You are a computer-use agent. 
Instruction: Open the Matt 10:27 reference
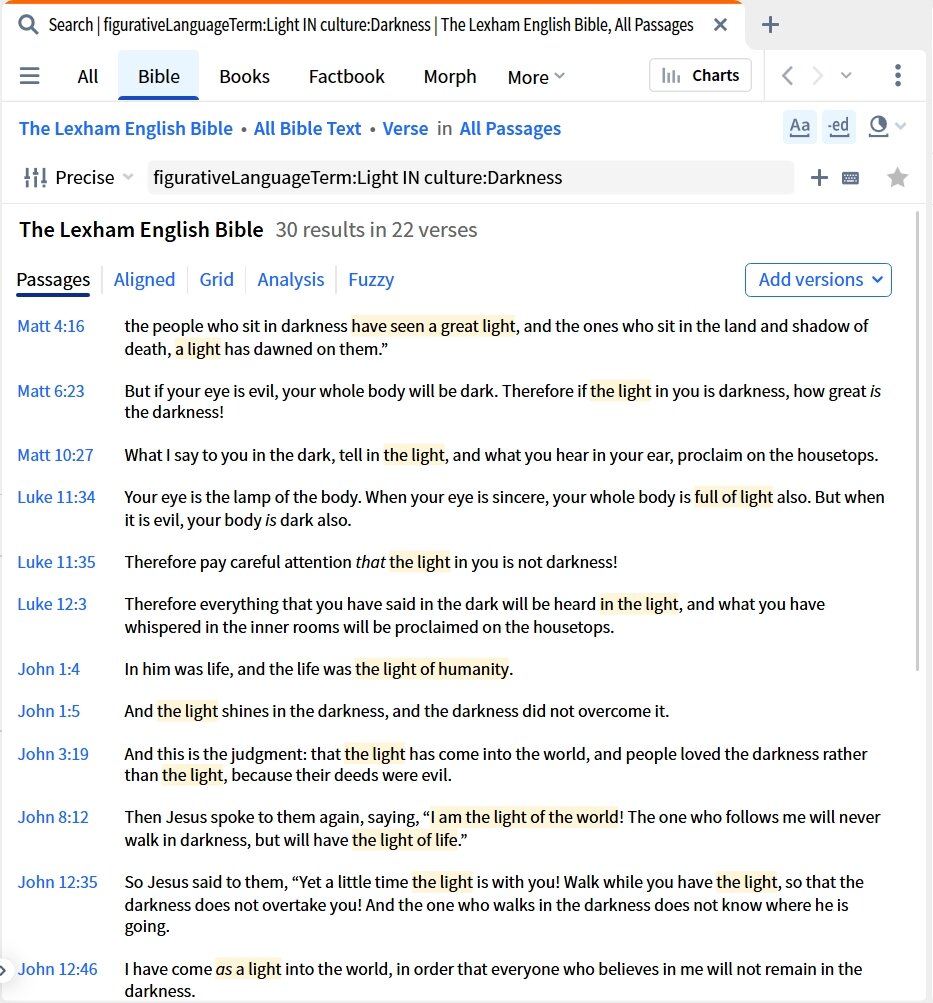click(55, 455)
